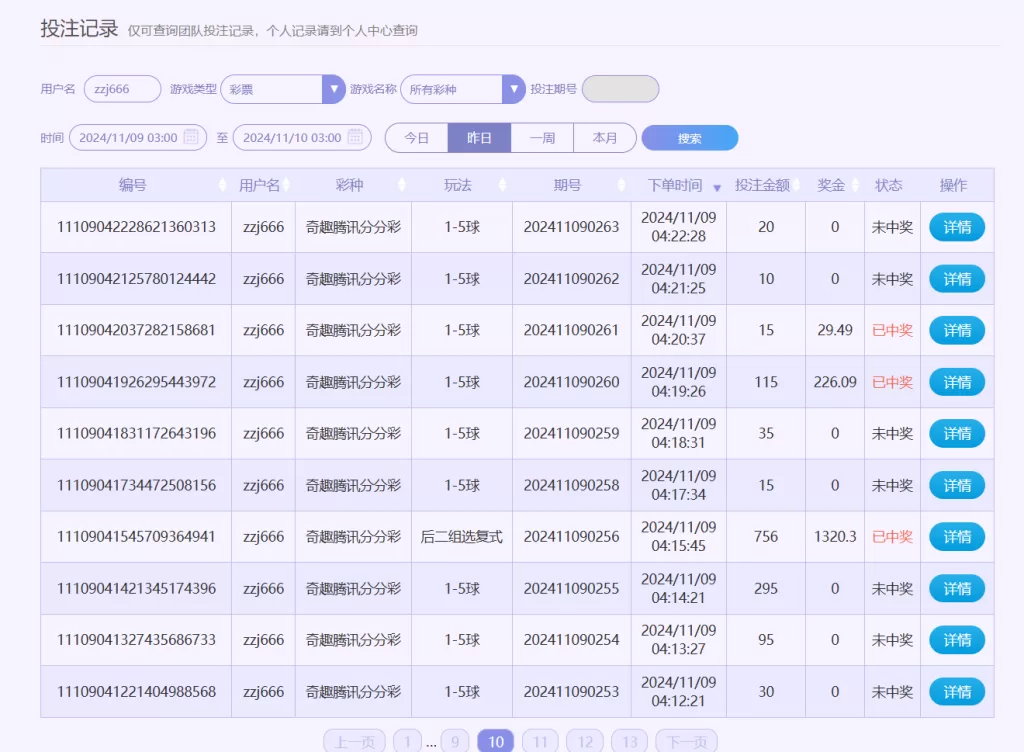The height and width of the screenshot is (752, 1024).
Task: Open the start time calendar icon
Action: click(x=191, y=137)
